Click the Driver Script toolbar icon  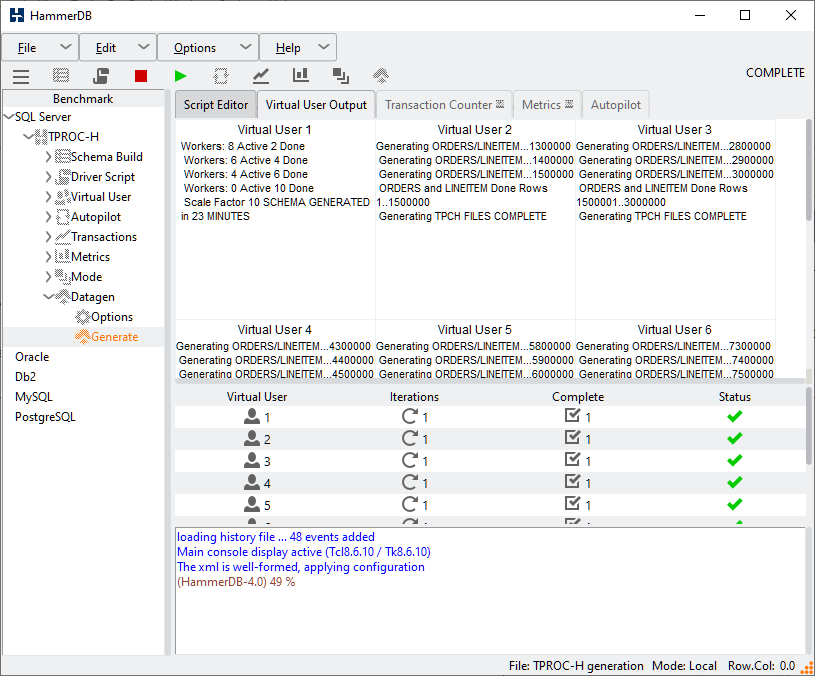point(101,76)
